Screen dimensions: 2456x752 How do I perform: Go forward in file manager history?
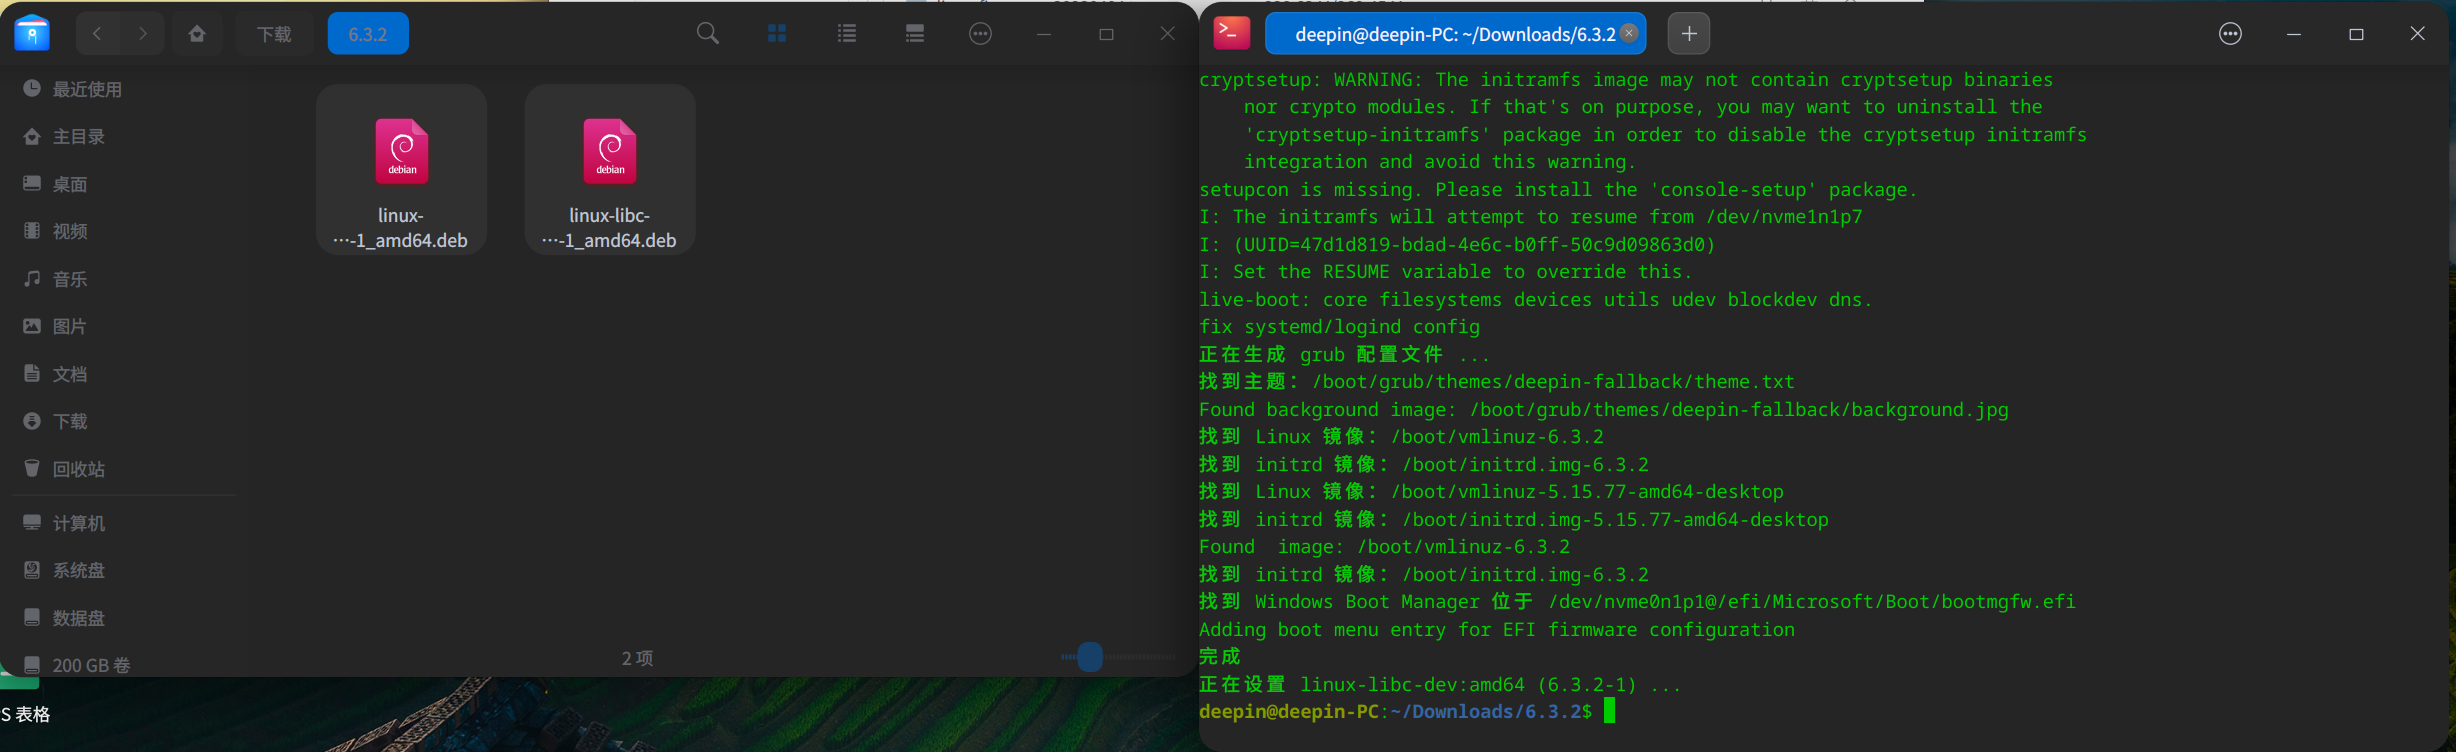143,34
